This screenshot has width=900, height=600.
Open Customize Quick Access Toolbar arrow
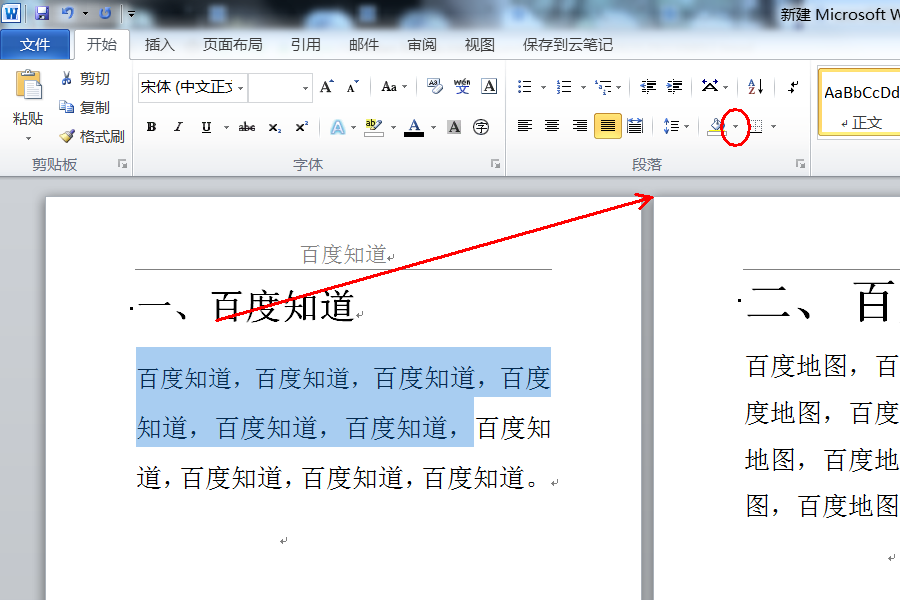pyautogui.click(x=131, y=13)
